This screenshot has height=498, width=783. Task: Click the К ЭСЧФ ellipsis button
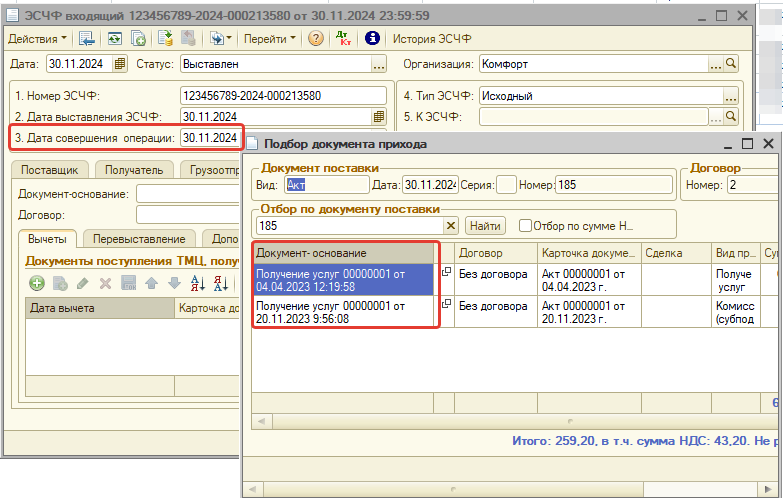tap(716, 117)
